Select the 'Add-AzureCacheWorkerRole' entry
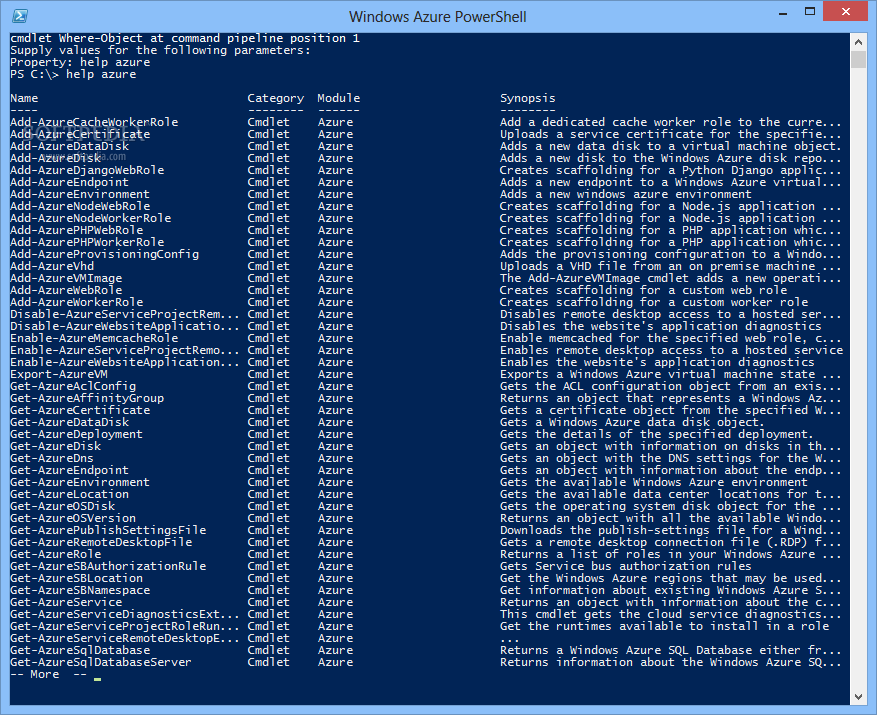This screenshot has width=877, height=715. click(x=94, y=123)
